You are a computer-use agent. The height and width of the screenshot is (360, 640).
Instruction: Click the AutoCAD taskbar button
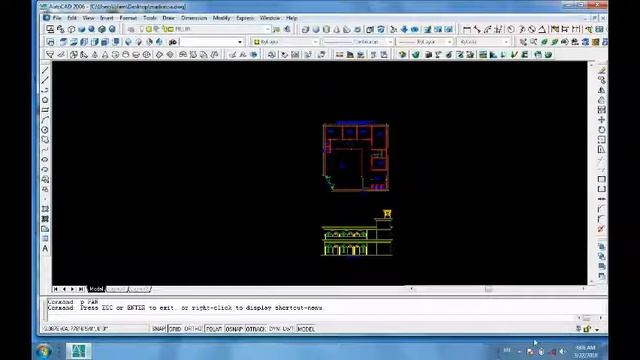click(79, 351)
